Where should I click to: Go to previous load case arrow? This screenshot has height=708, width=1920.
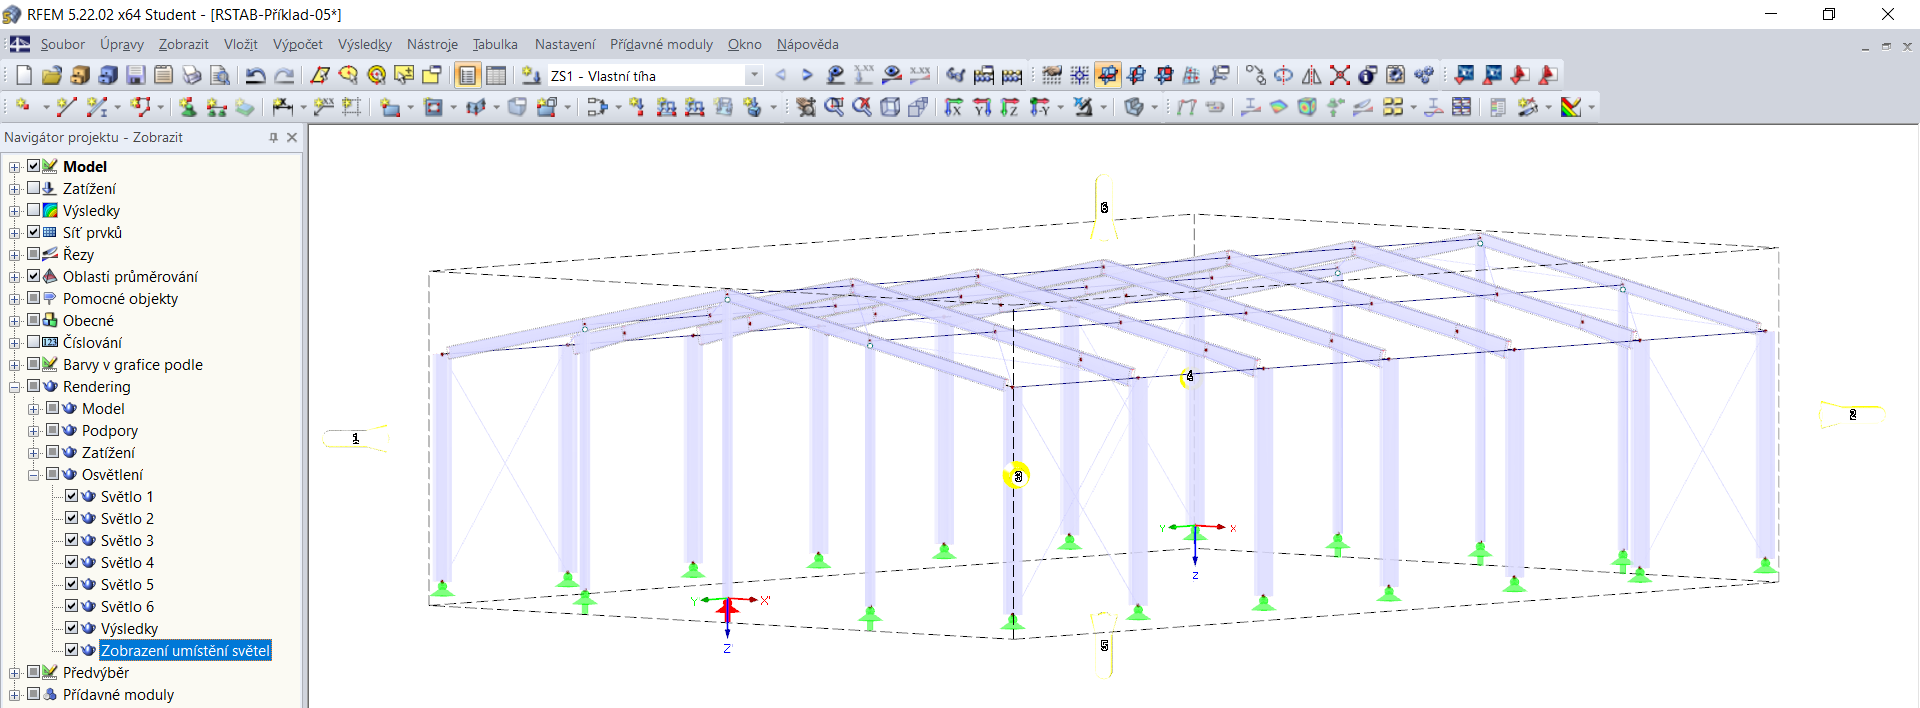(x=780, y=75)
